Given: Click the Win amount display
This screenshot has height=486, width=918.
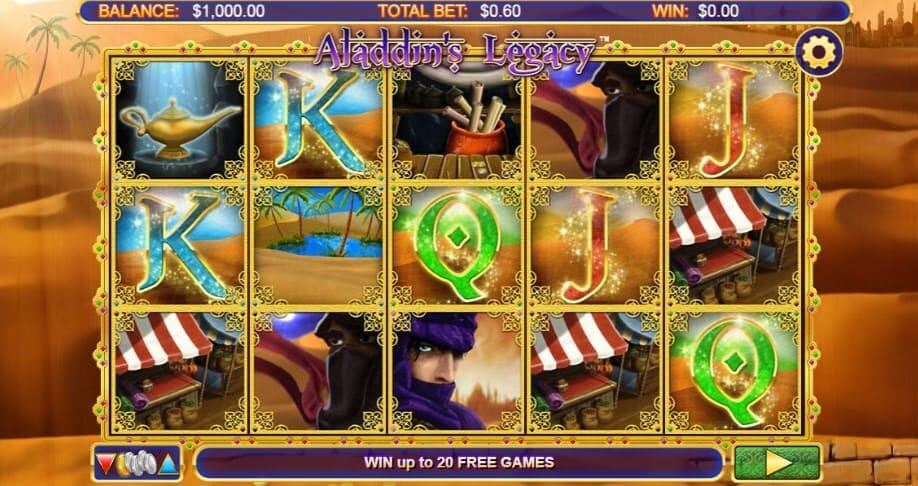Looking at the screenshot, I should pos(718,11).
